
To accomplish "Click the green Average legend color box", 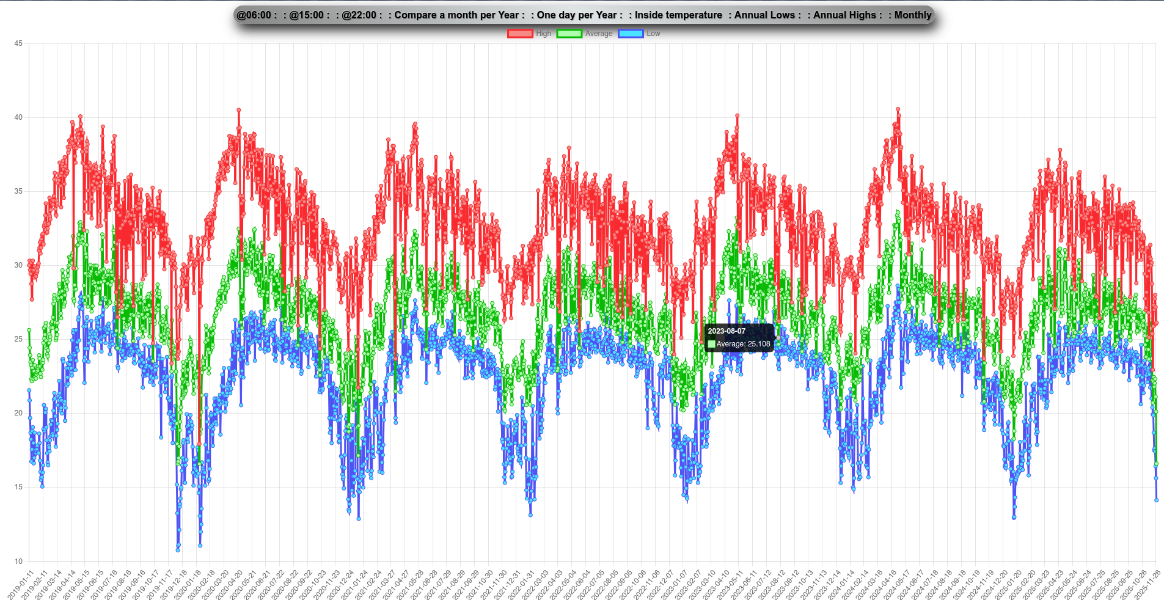I will [569, 34].
